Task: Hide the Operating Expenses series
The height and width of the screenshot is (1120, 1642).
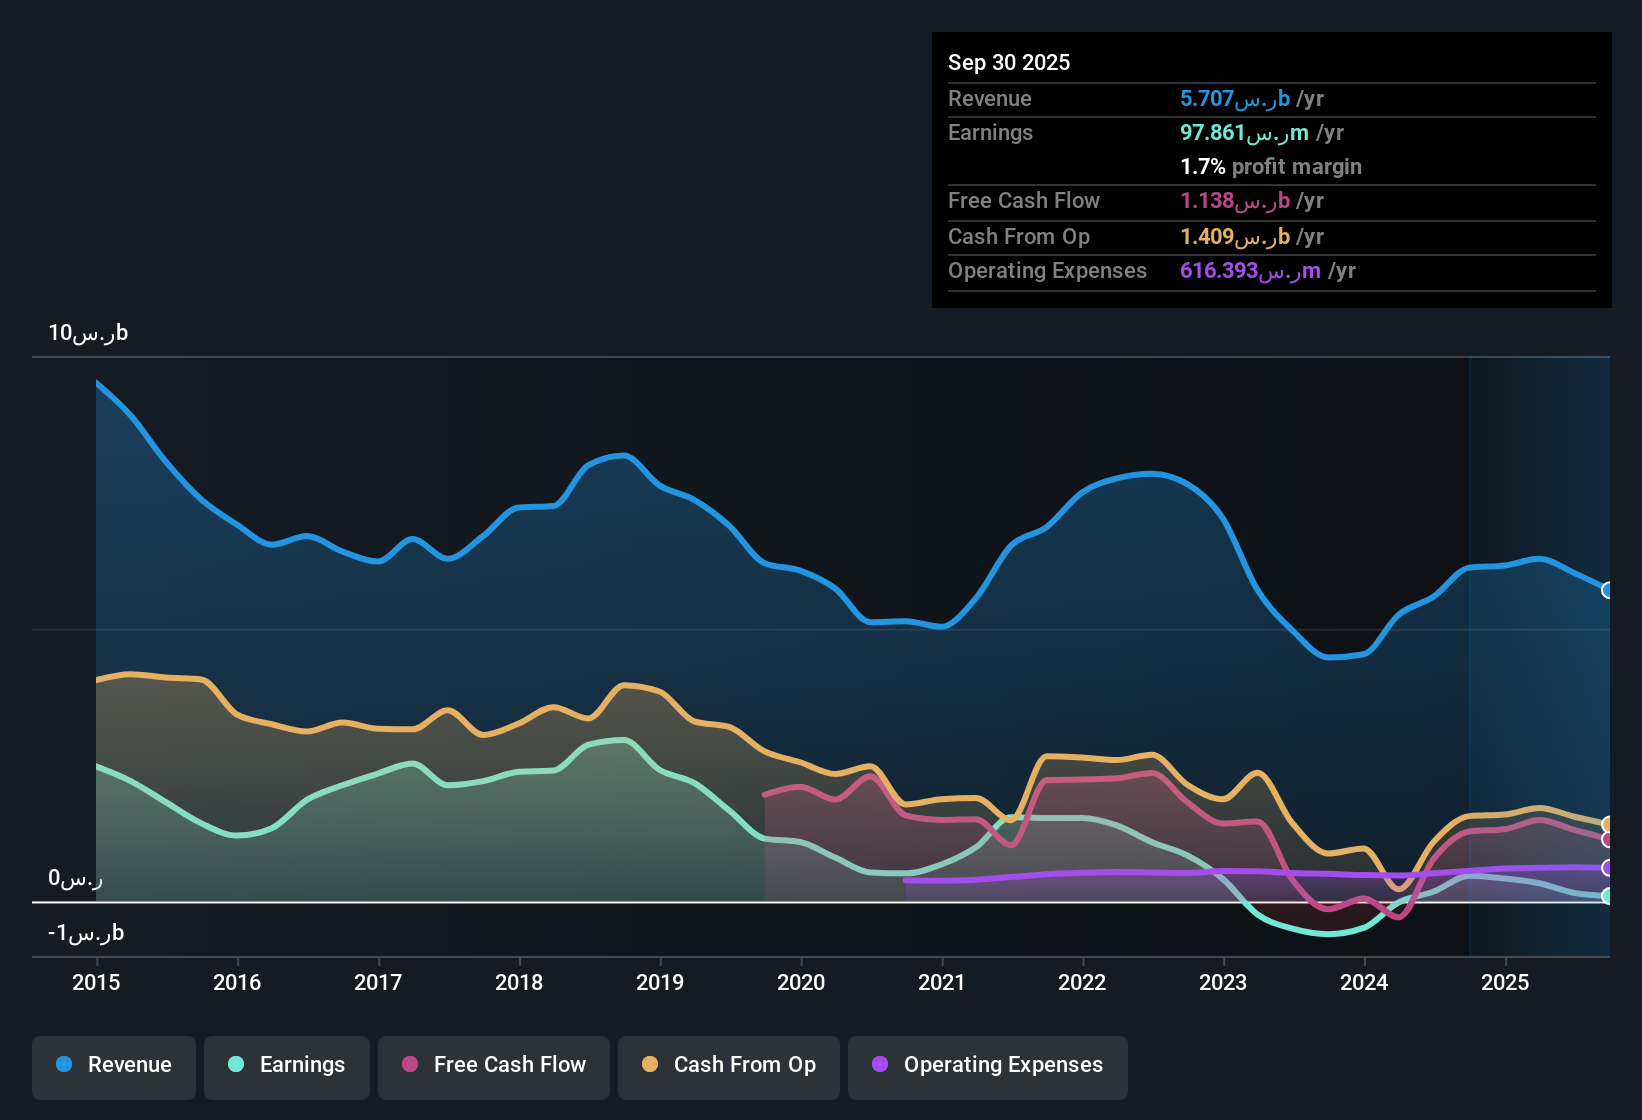Action: [x=987, y=1065]
